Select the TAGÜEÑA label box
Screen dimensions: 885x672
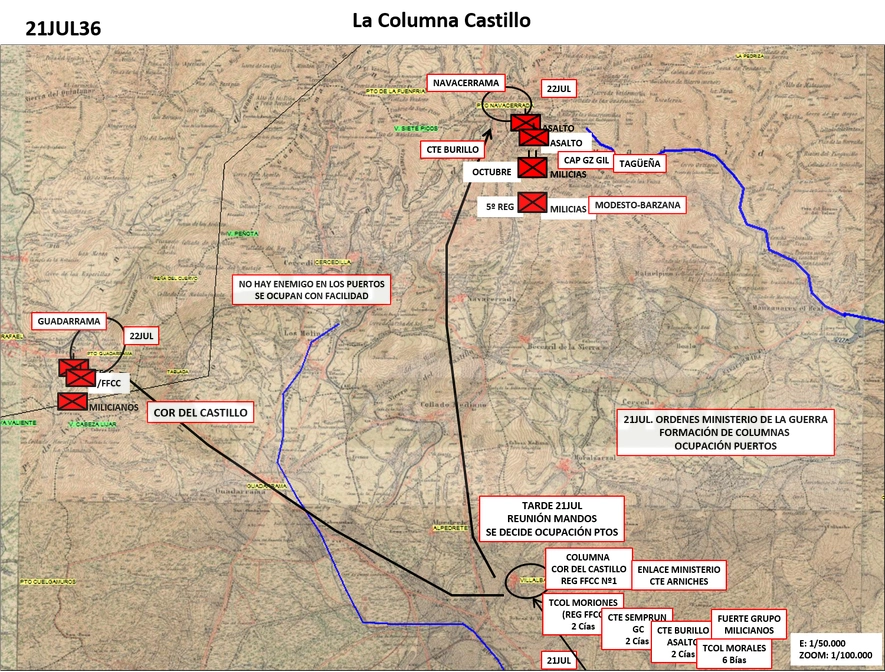(639, 164)
